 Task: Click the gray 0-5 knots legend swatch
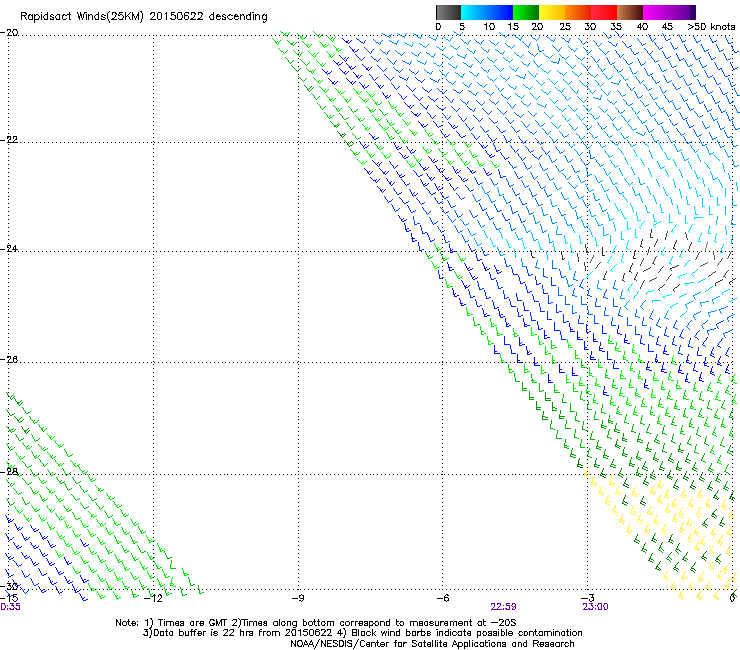click(x=448, y=12)
